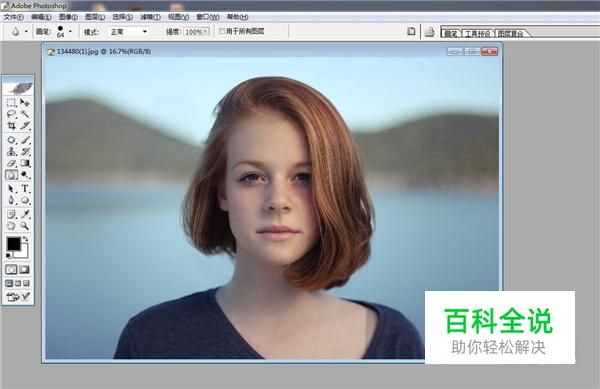The image size is (600, 389).
Task: Open the 滤镜(T) menu
Action: pos(150,17)
